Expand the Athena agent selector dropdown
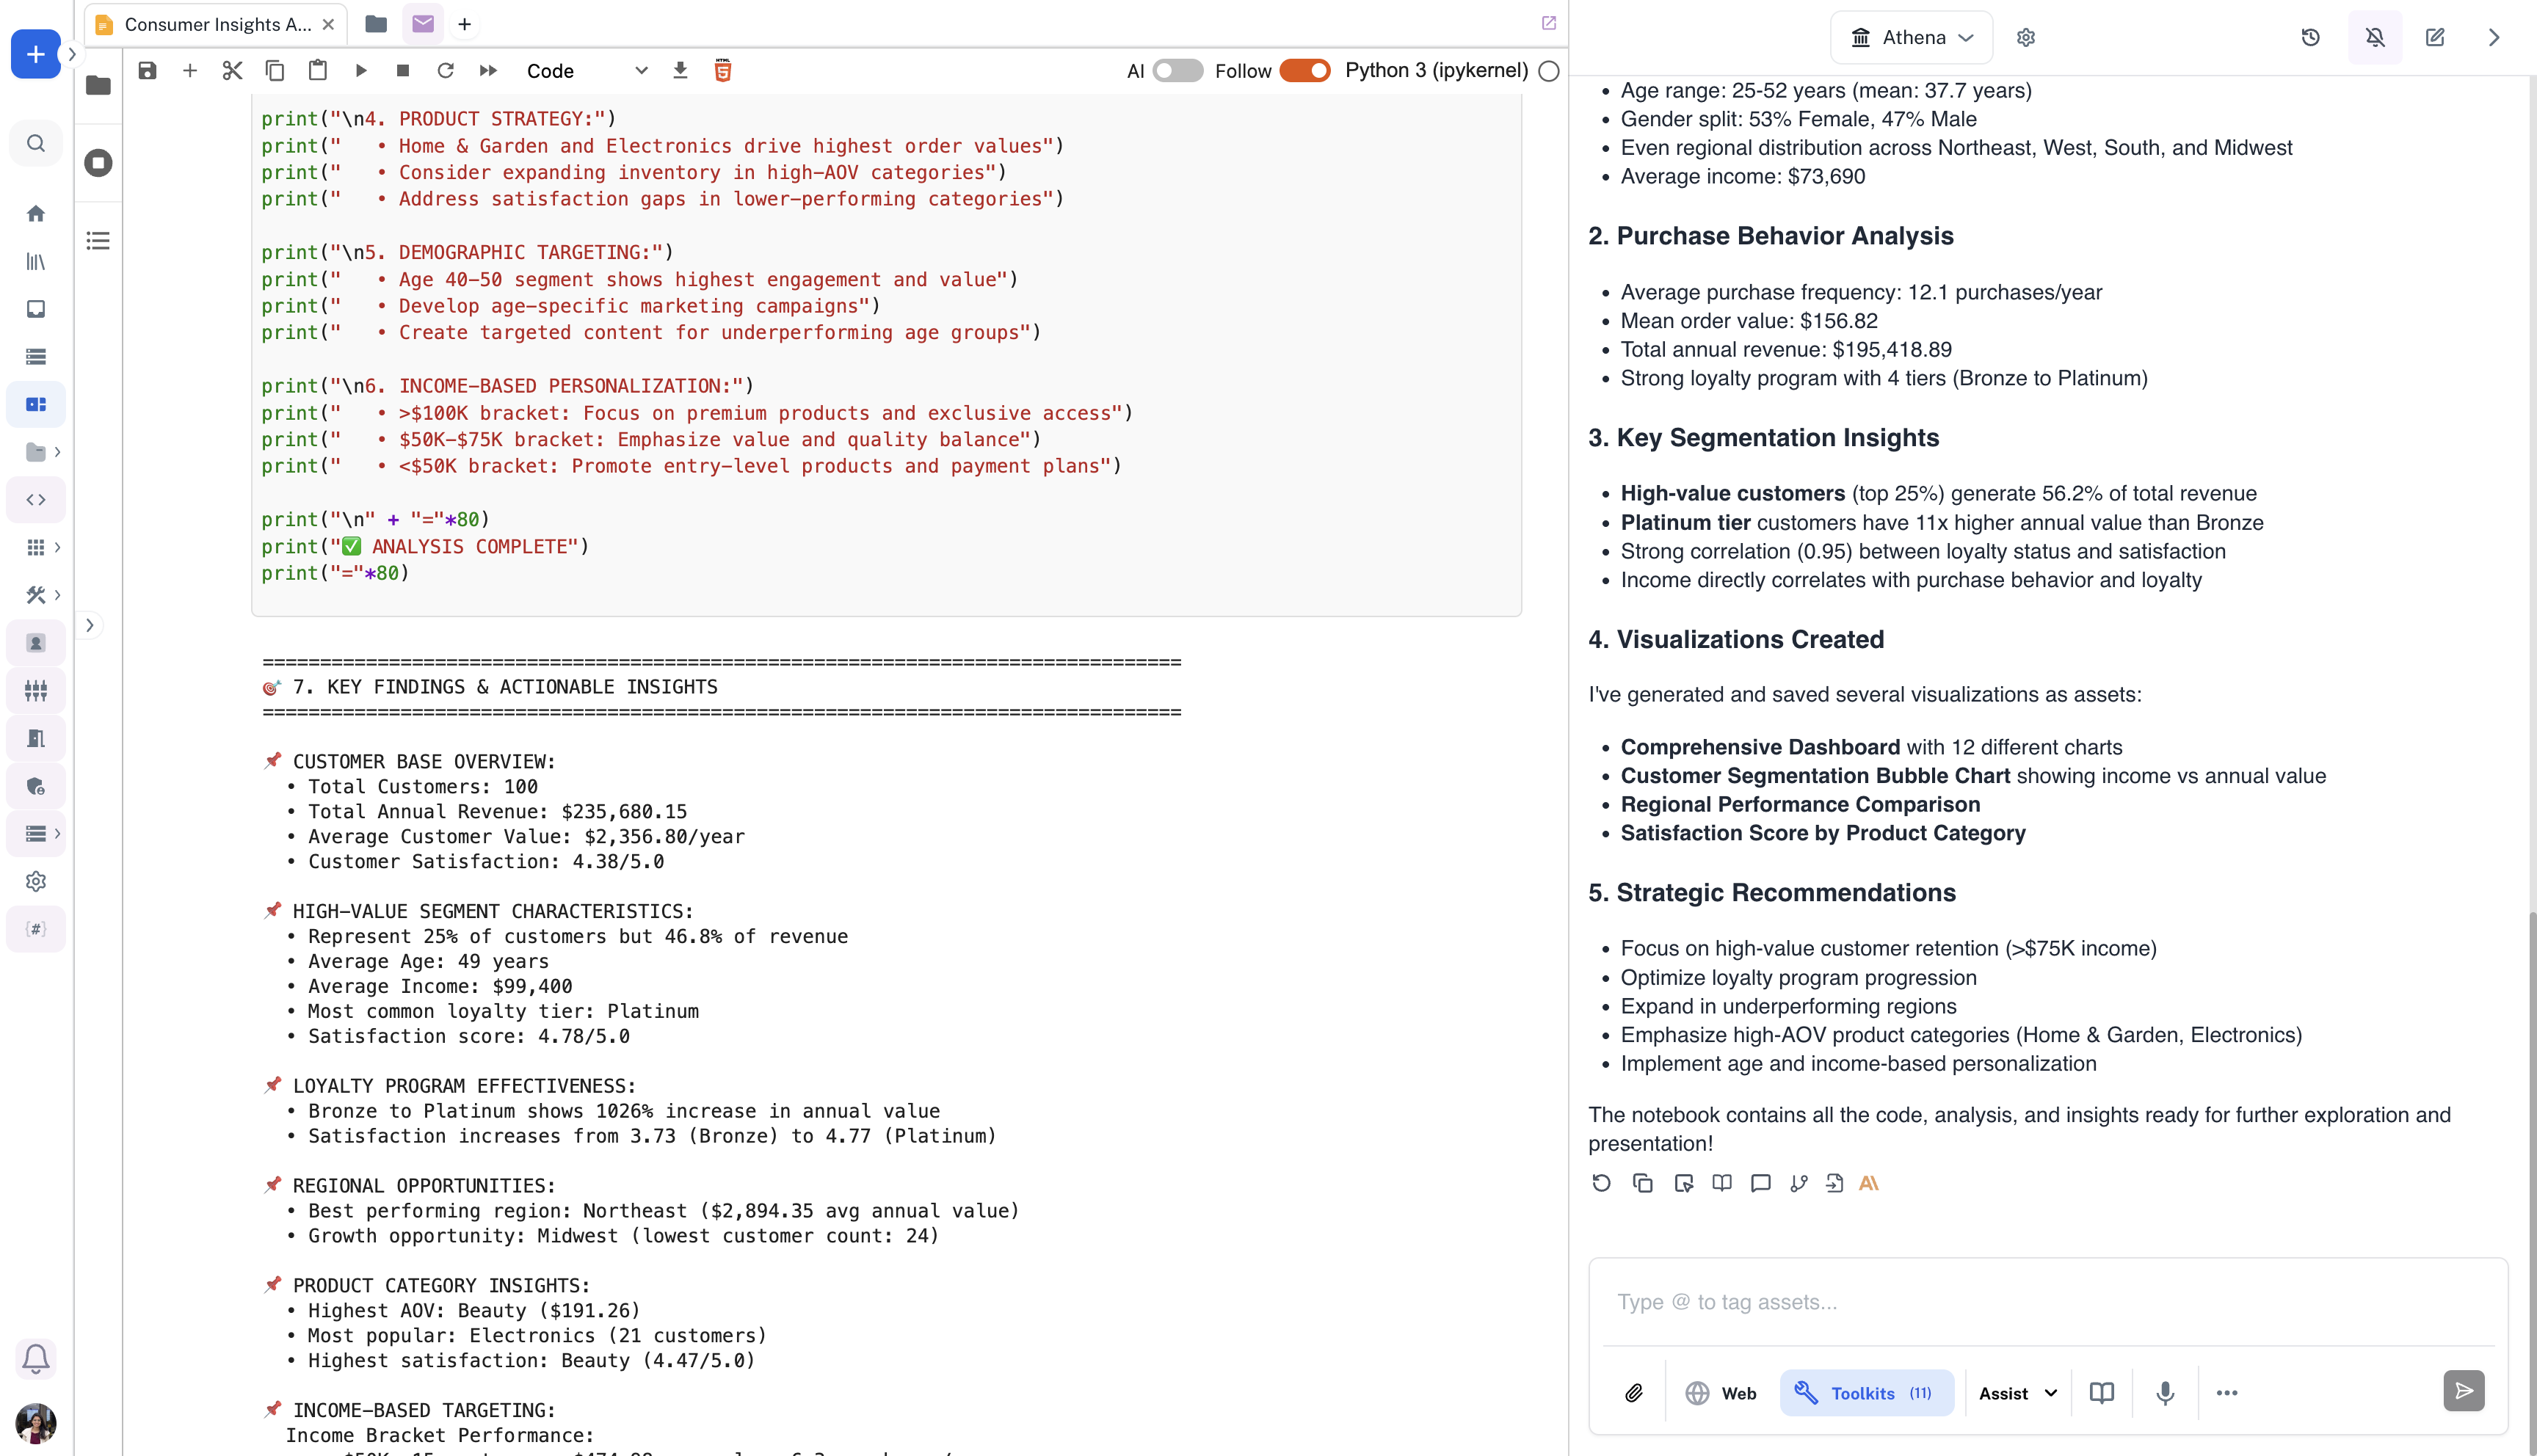2537x1456 pixels. [1911, 38]
